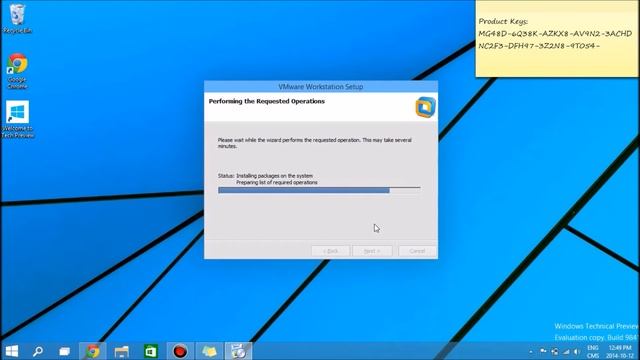Click the key starting NC2F3 on sticky note
Viewport: 640px width, 360px height.
[x=539, y=46]
